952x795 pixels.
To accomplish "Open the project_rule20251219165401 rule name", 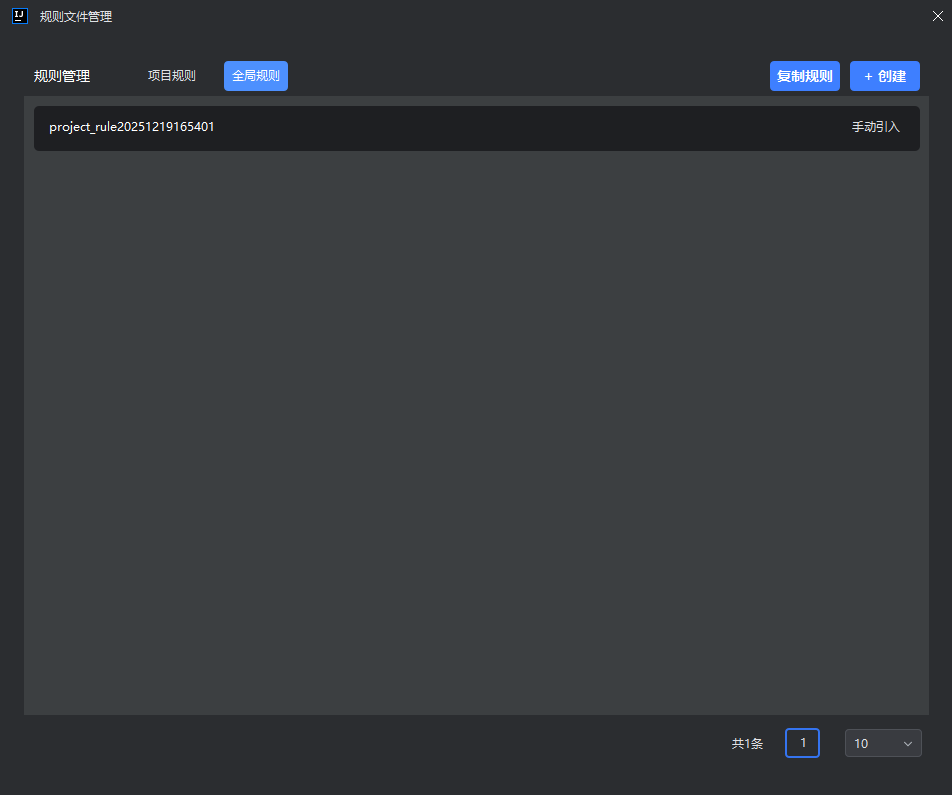I will (x=132, y=127).
